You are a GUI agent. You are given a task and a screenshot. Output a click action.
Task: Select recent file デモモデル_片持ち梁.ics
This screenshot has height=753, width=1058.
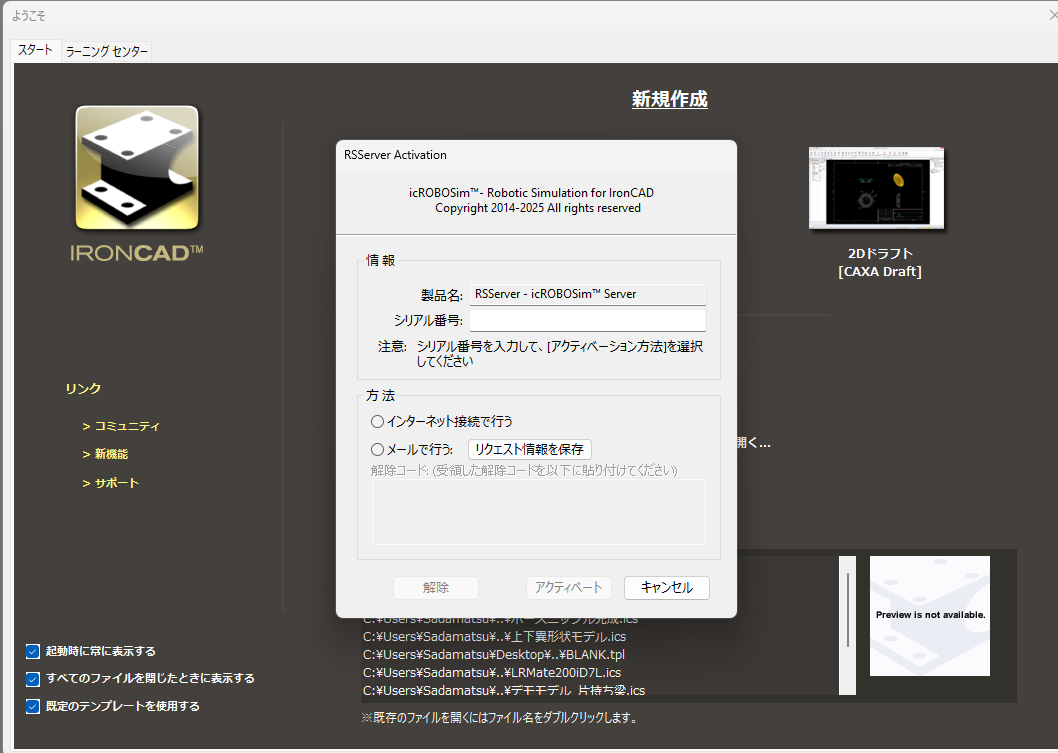[504, 690]
